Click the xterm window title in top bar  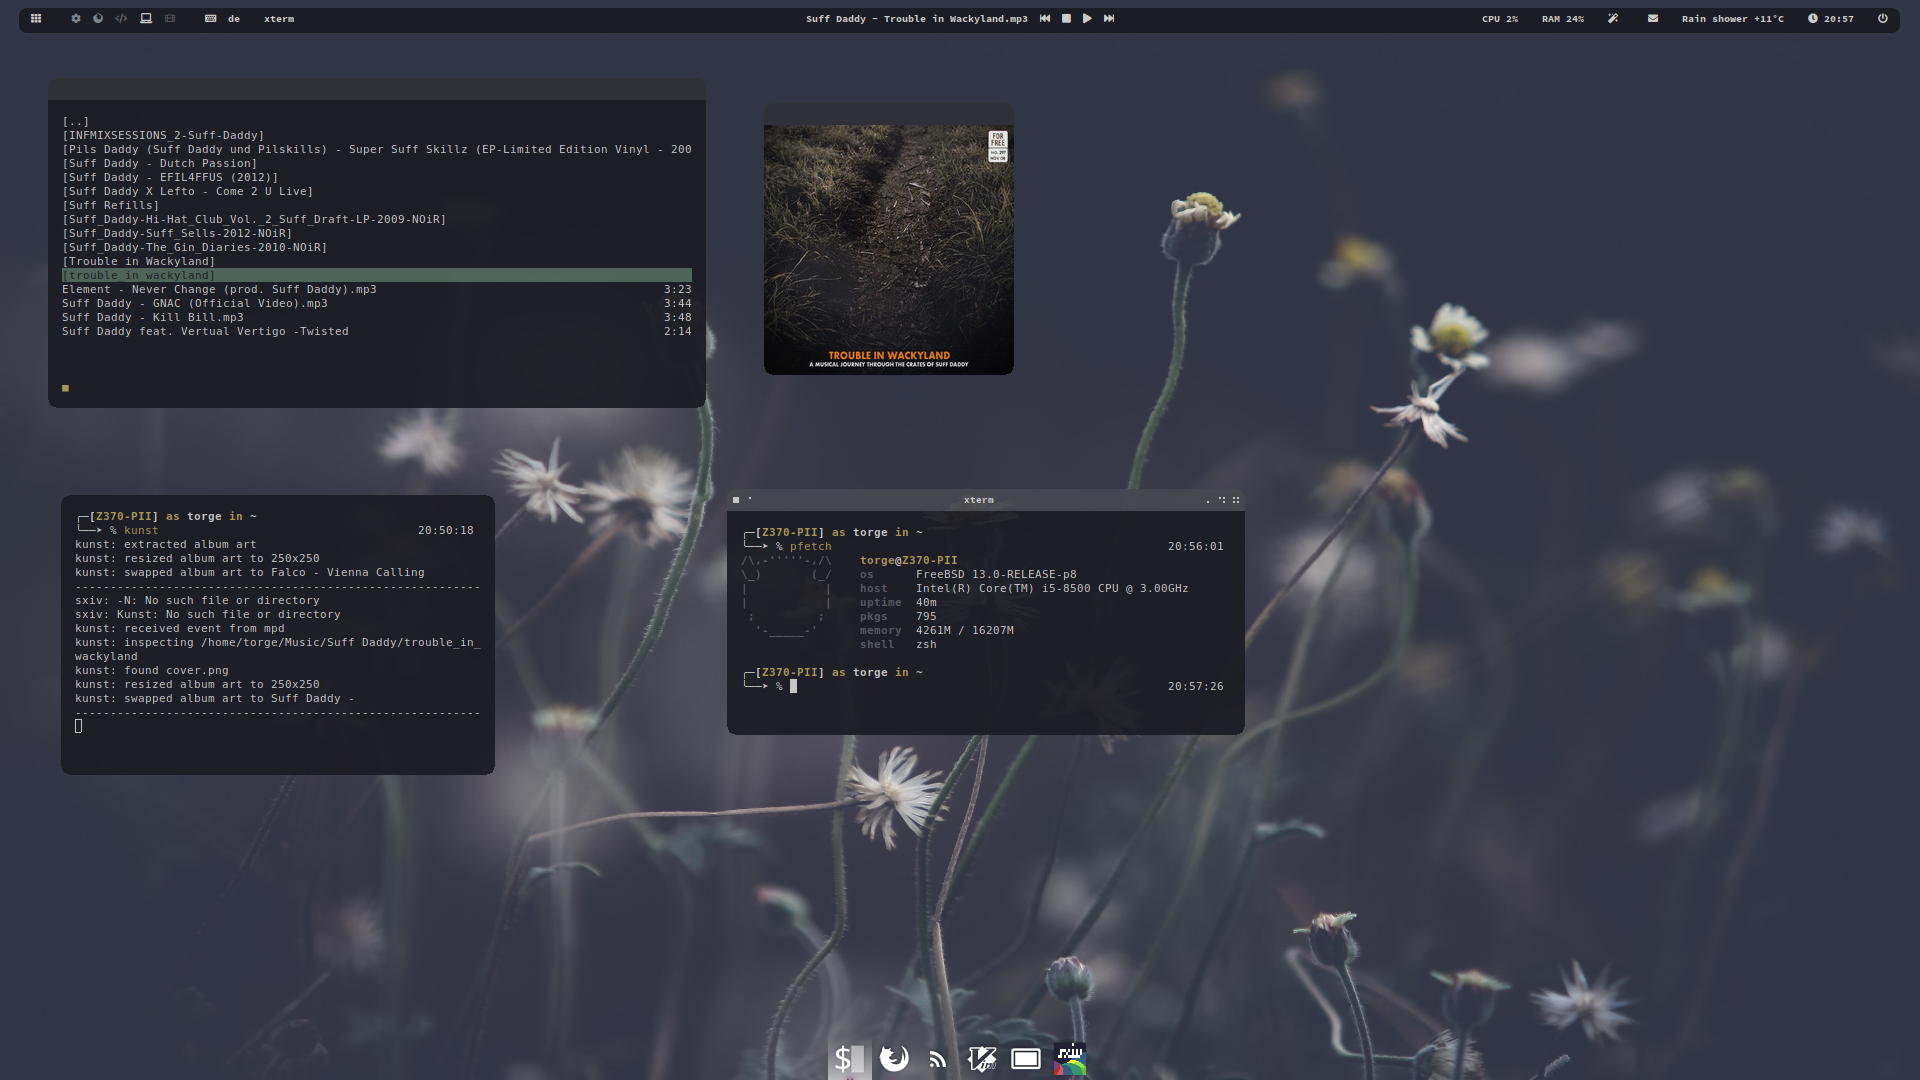[x=279, y=19]
